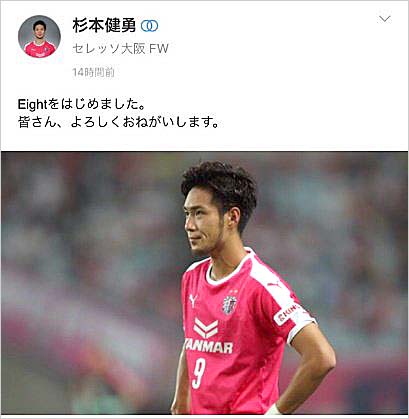Click the 14時間前 timestamp
Image resolution: width=409 pixels, height=419 pixels.
tap(94, 72)
